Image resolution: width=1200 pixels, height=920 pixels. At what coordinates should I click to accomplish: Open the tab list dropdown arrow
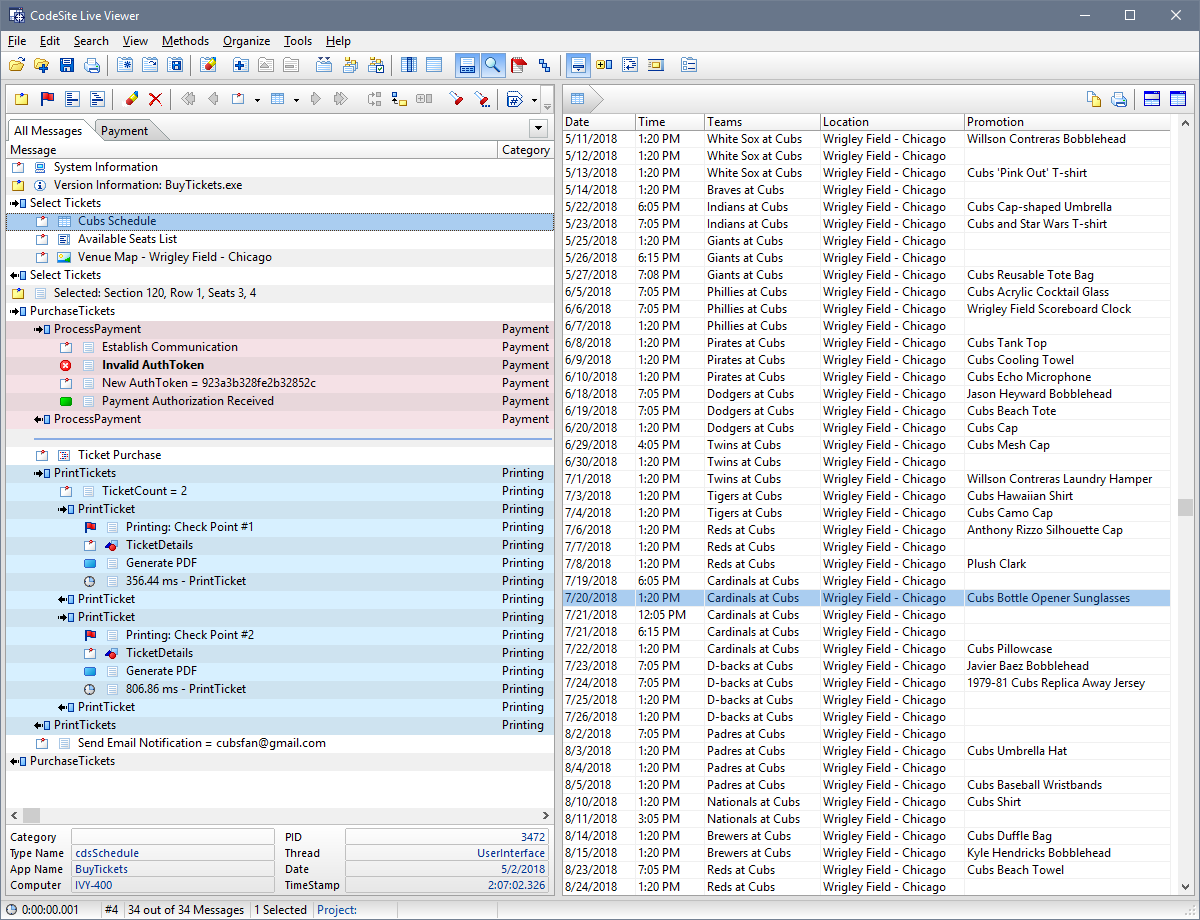[x=539, y=128]
